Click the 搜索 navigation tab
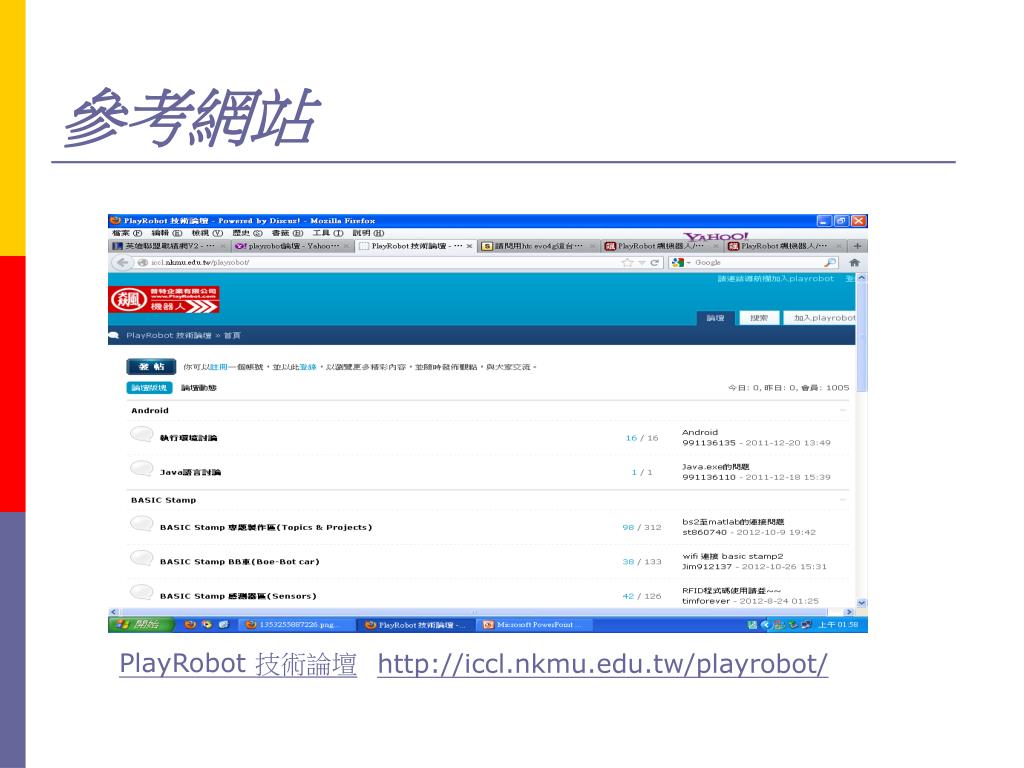This screenshot has width=1024, height=768. pos(759,318)
